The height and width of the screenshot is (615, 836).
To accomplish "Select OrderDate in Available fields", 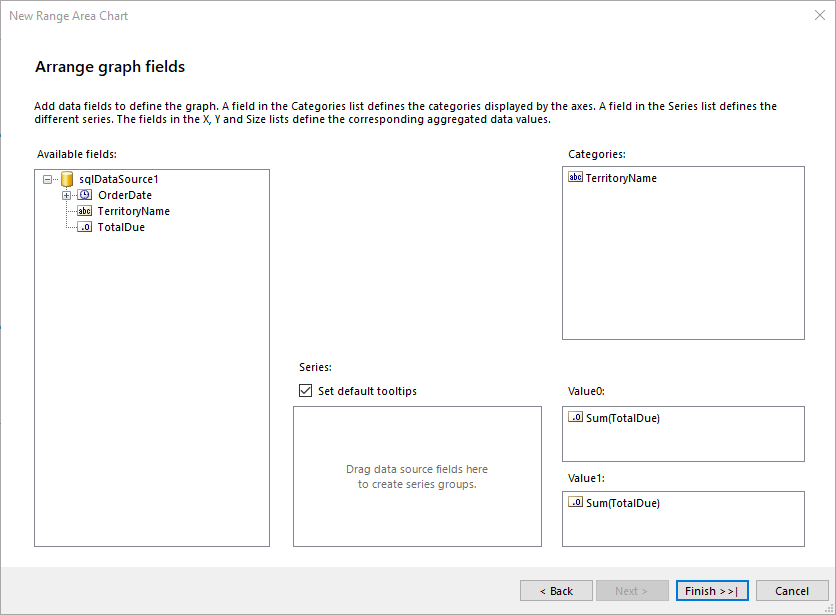I will [x=124, y=195].
